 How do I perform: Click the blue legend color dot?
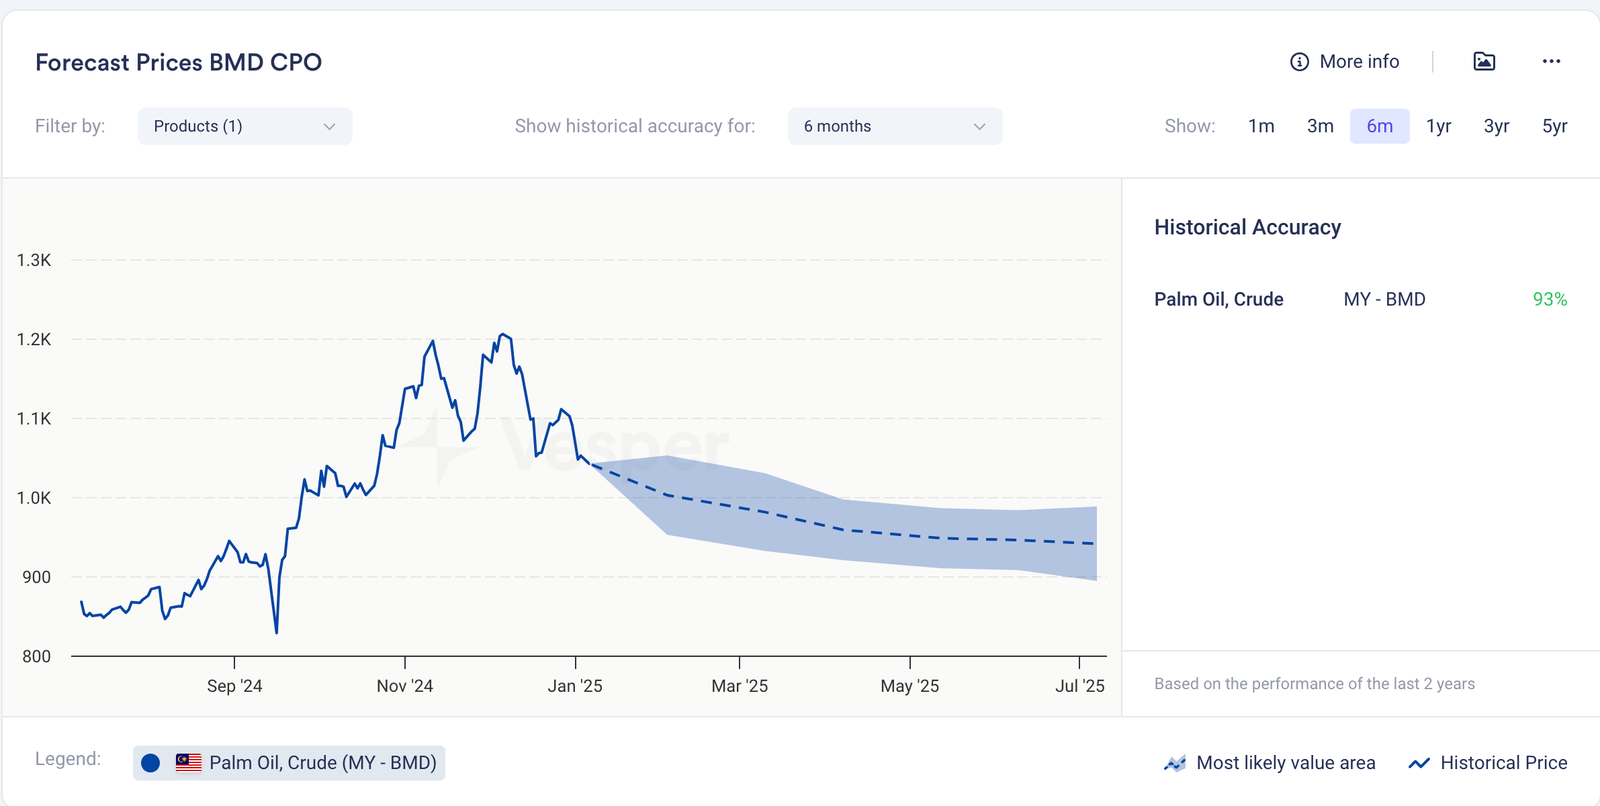[151, 763]
